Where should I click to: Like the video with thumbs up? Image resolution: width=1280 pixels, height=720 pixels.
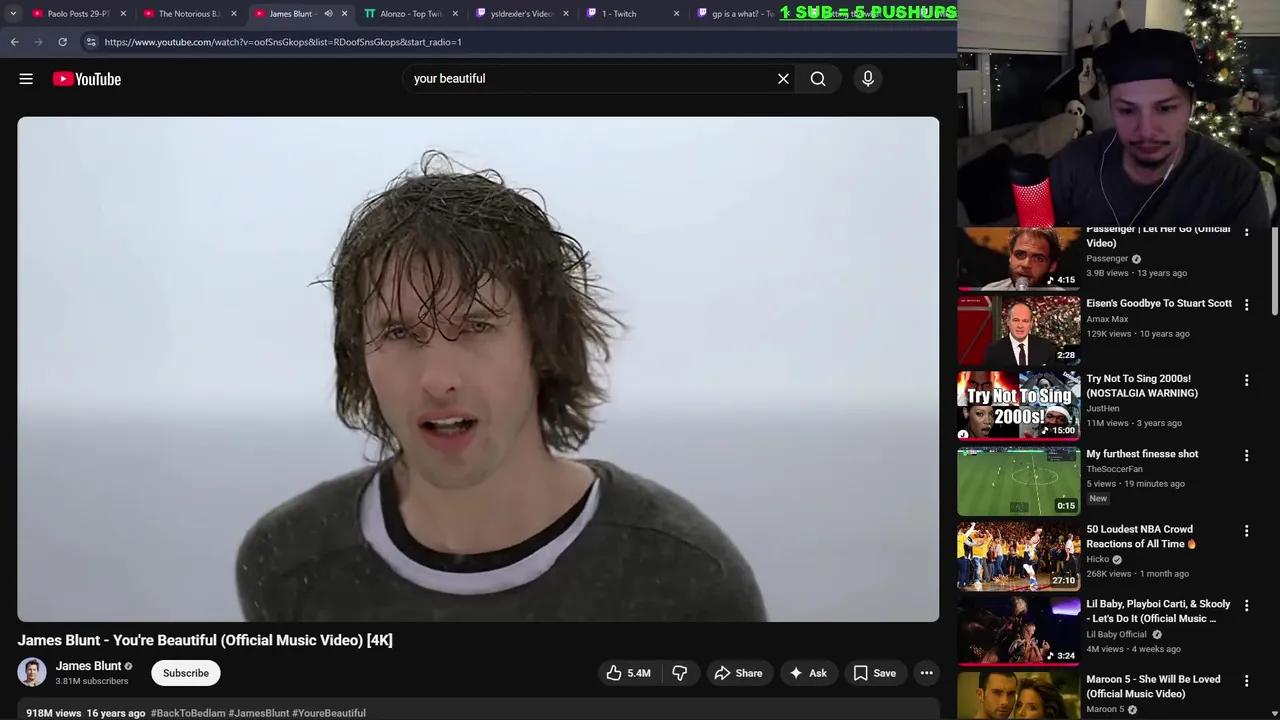(628, 673)
